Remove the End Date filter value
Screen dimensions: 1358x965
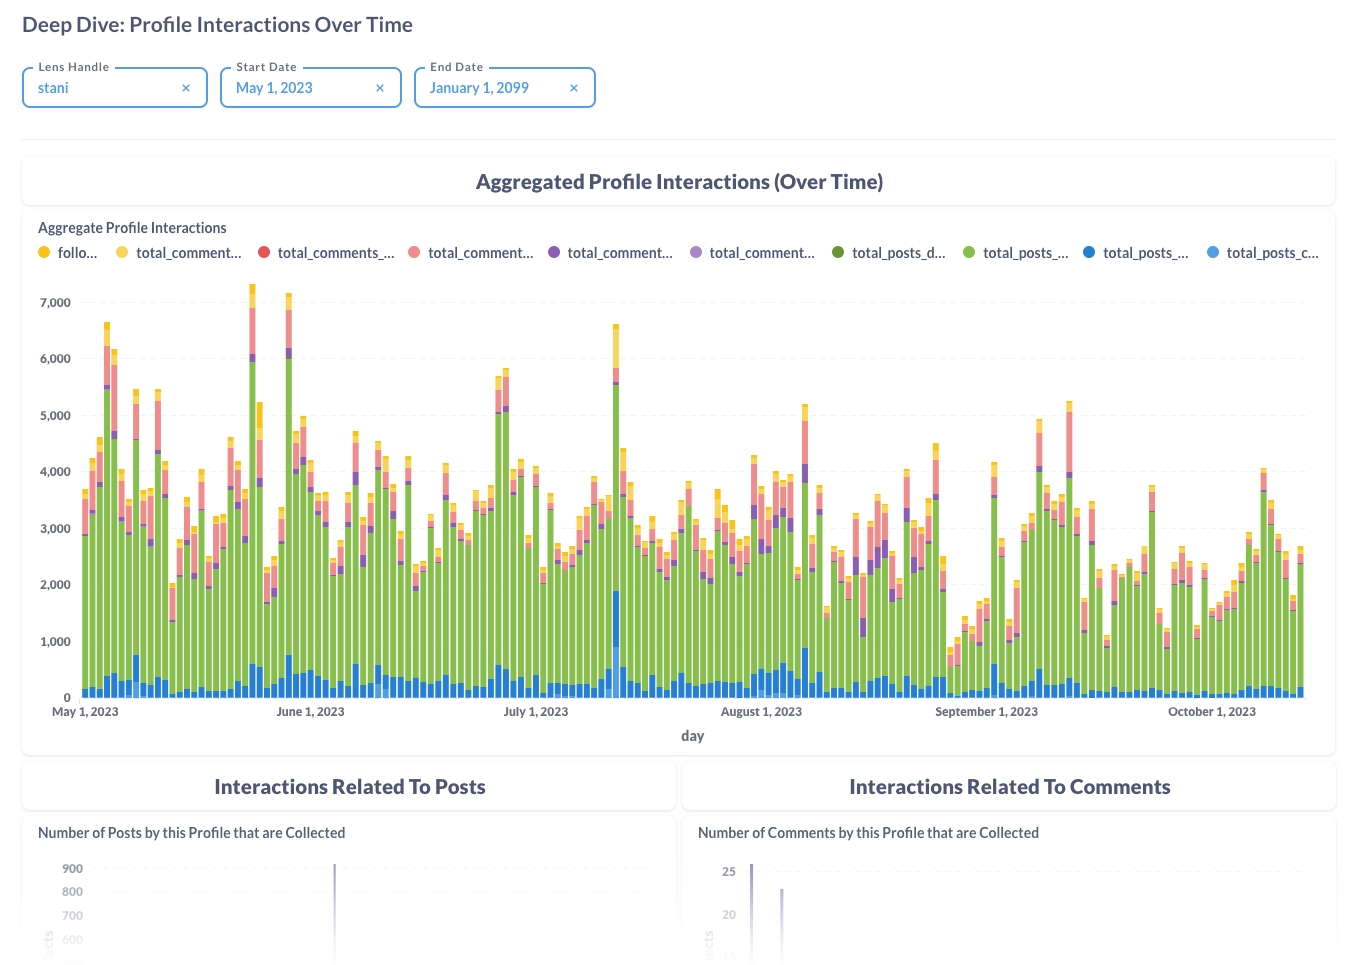click(574, 88)
